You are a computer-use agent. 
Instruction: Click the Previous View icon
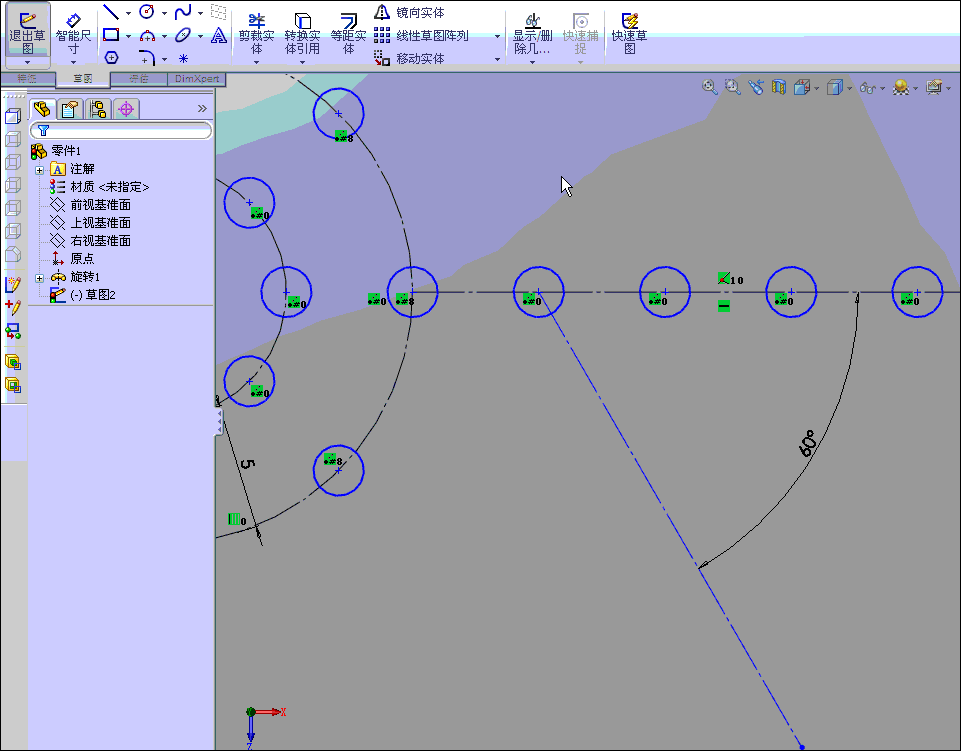point(756,87)
